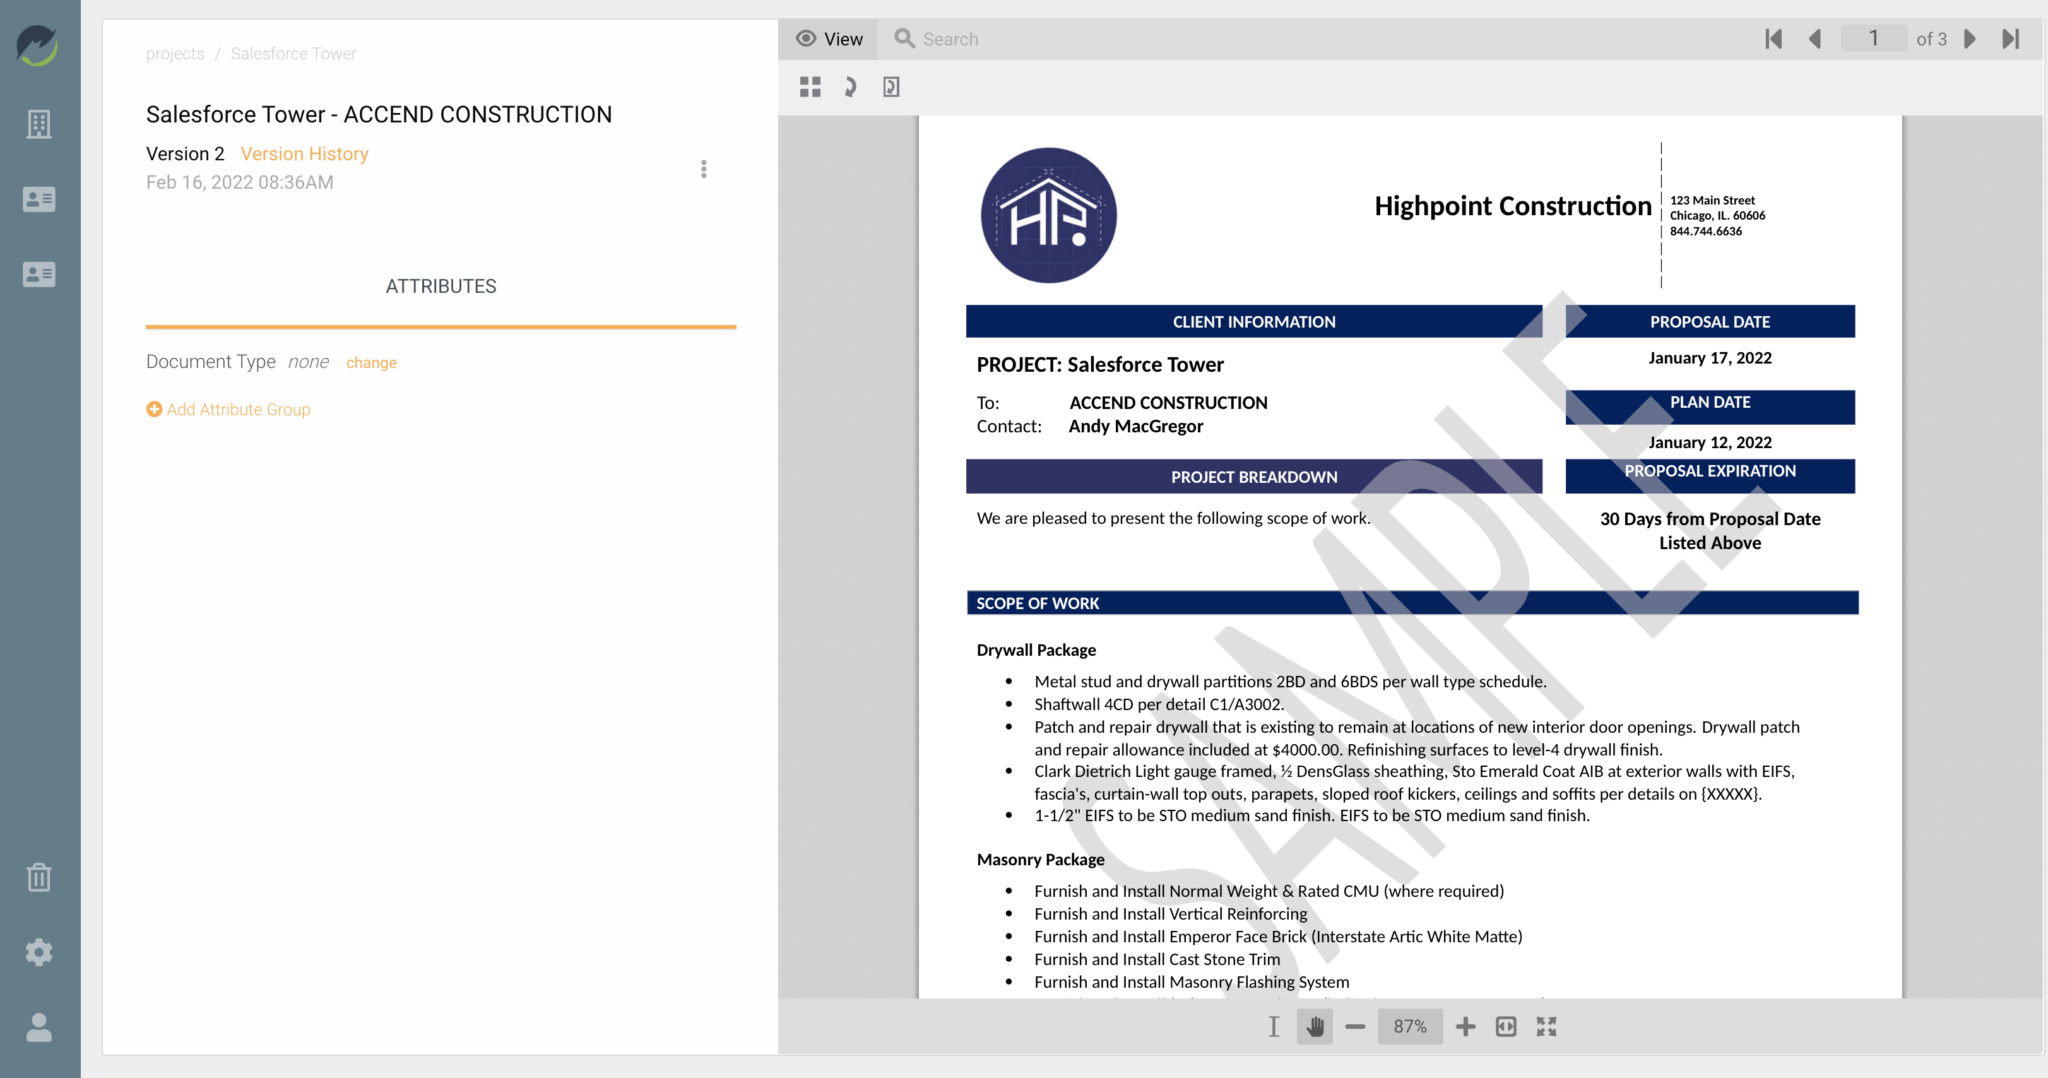Click the PROJECT BREAKDOWN header bar
Viewport: 2048px width, 1078px height.
1254,477
